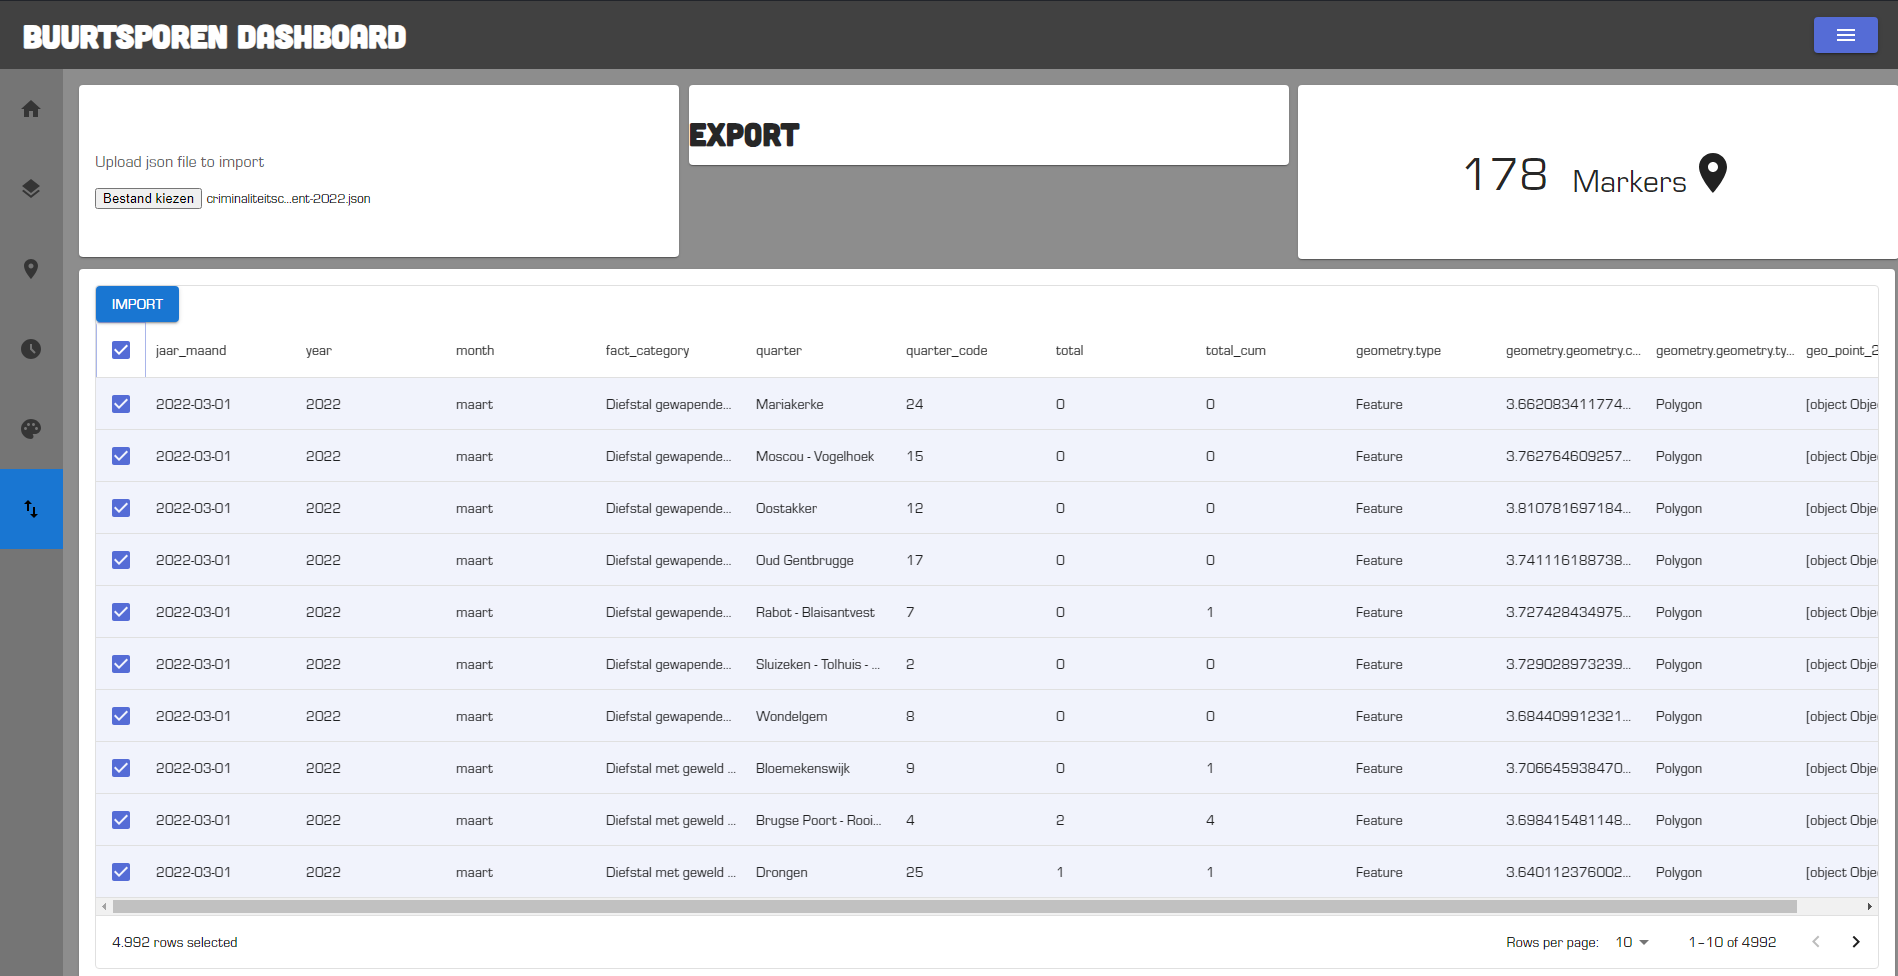The width and height of the screenshot is (1898, 976).
Task: Uncheck the Moscou - Vogelhoek row checkbox
Action: pos(121,456)
